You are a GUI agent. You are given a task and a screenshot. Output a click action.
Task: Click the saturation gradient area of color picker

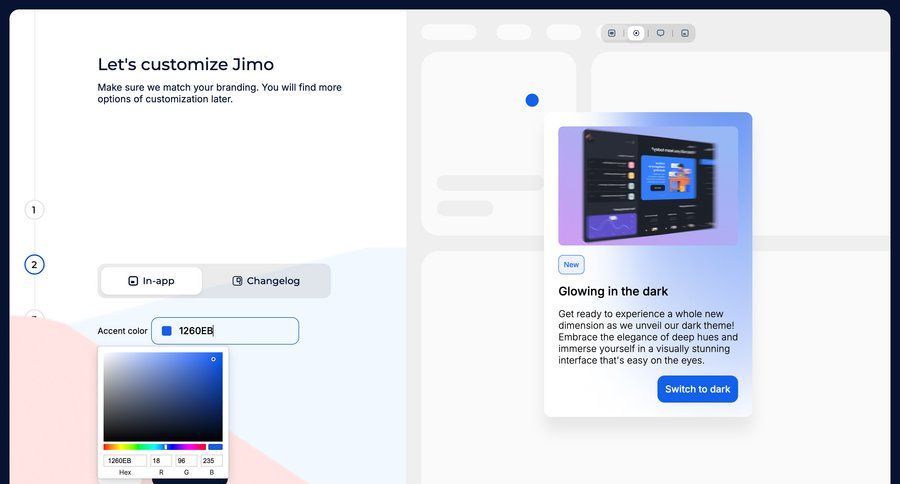coord(163,397)
